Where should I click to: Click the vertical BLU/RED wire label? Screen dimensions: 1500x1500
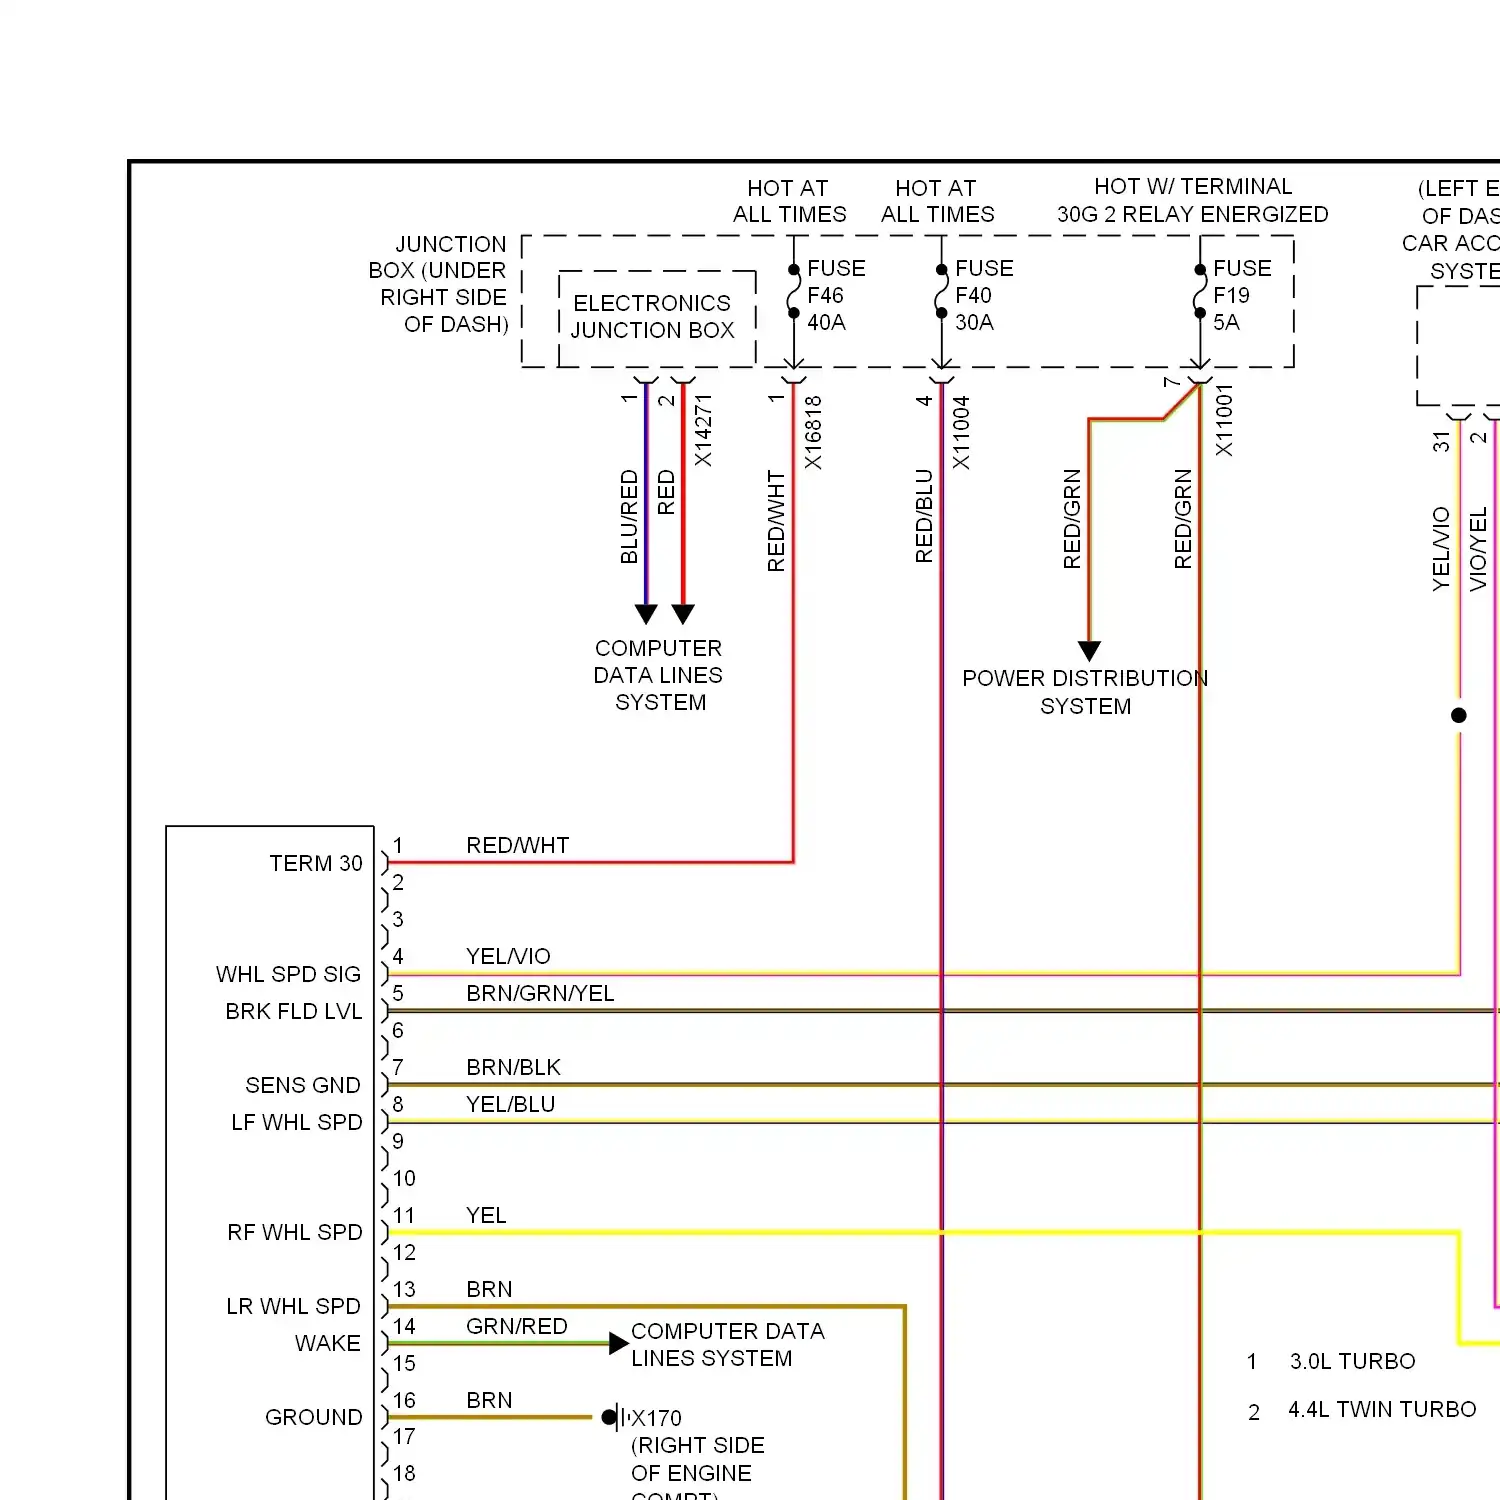629,516
